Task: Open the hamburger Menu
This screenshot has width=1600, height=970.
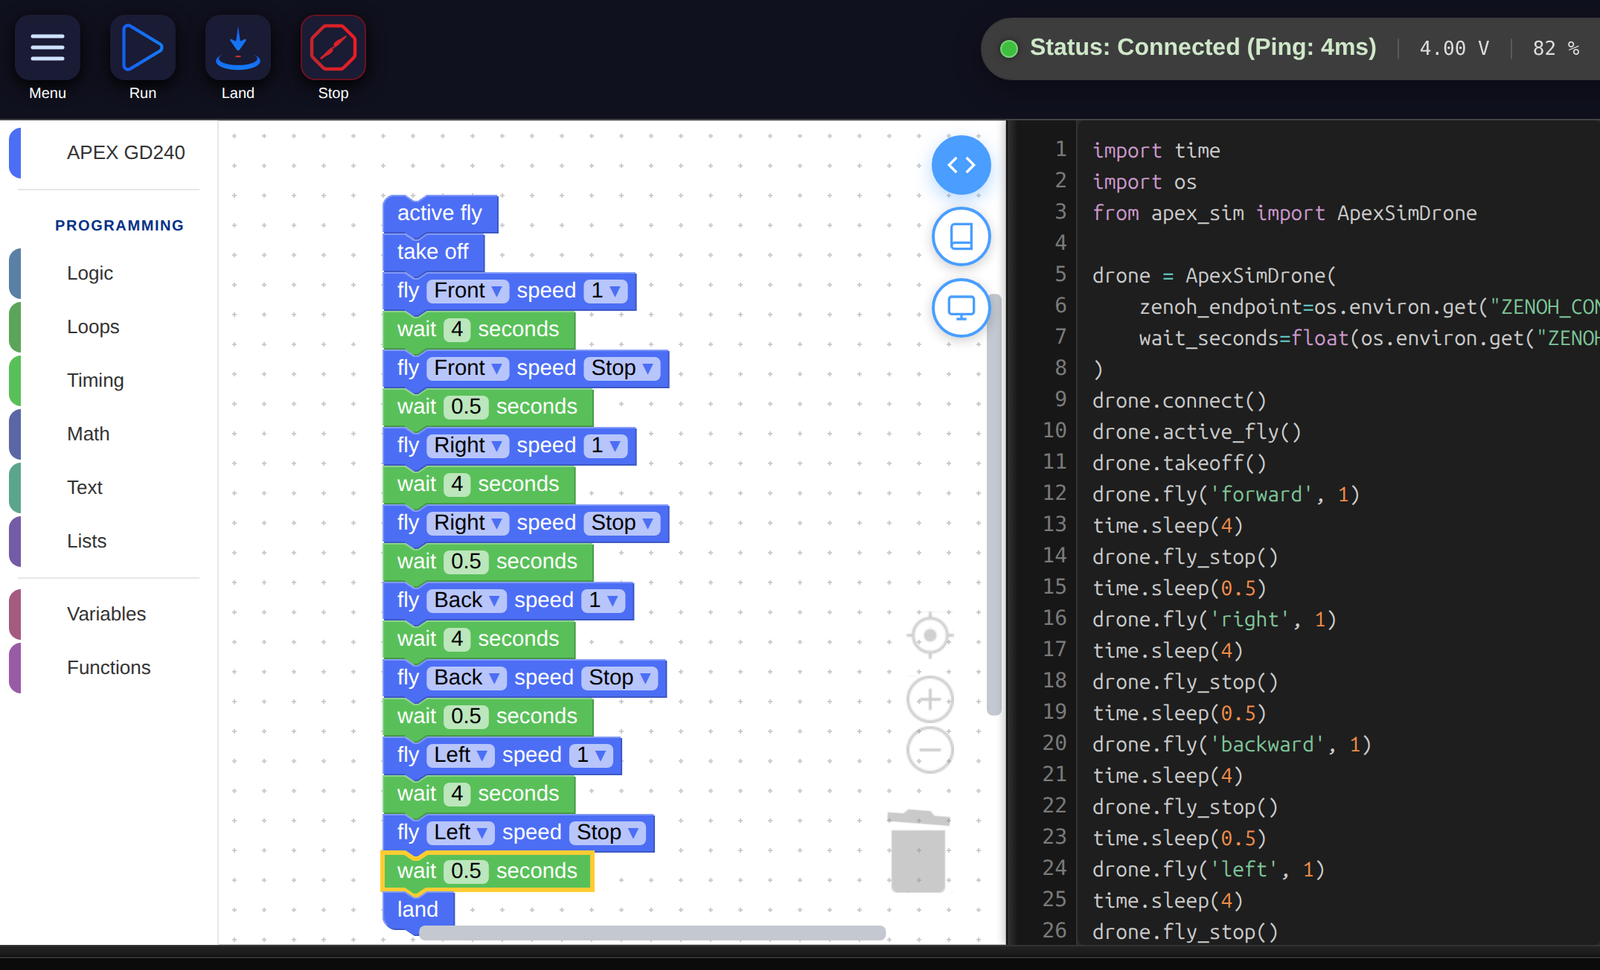Action: point(47,48)
